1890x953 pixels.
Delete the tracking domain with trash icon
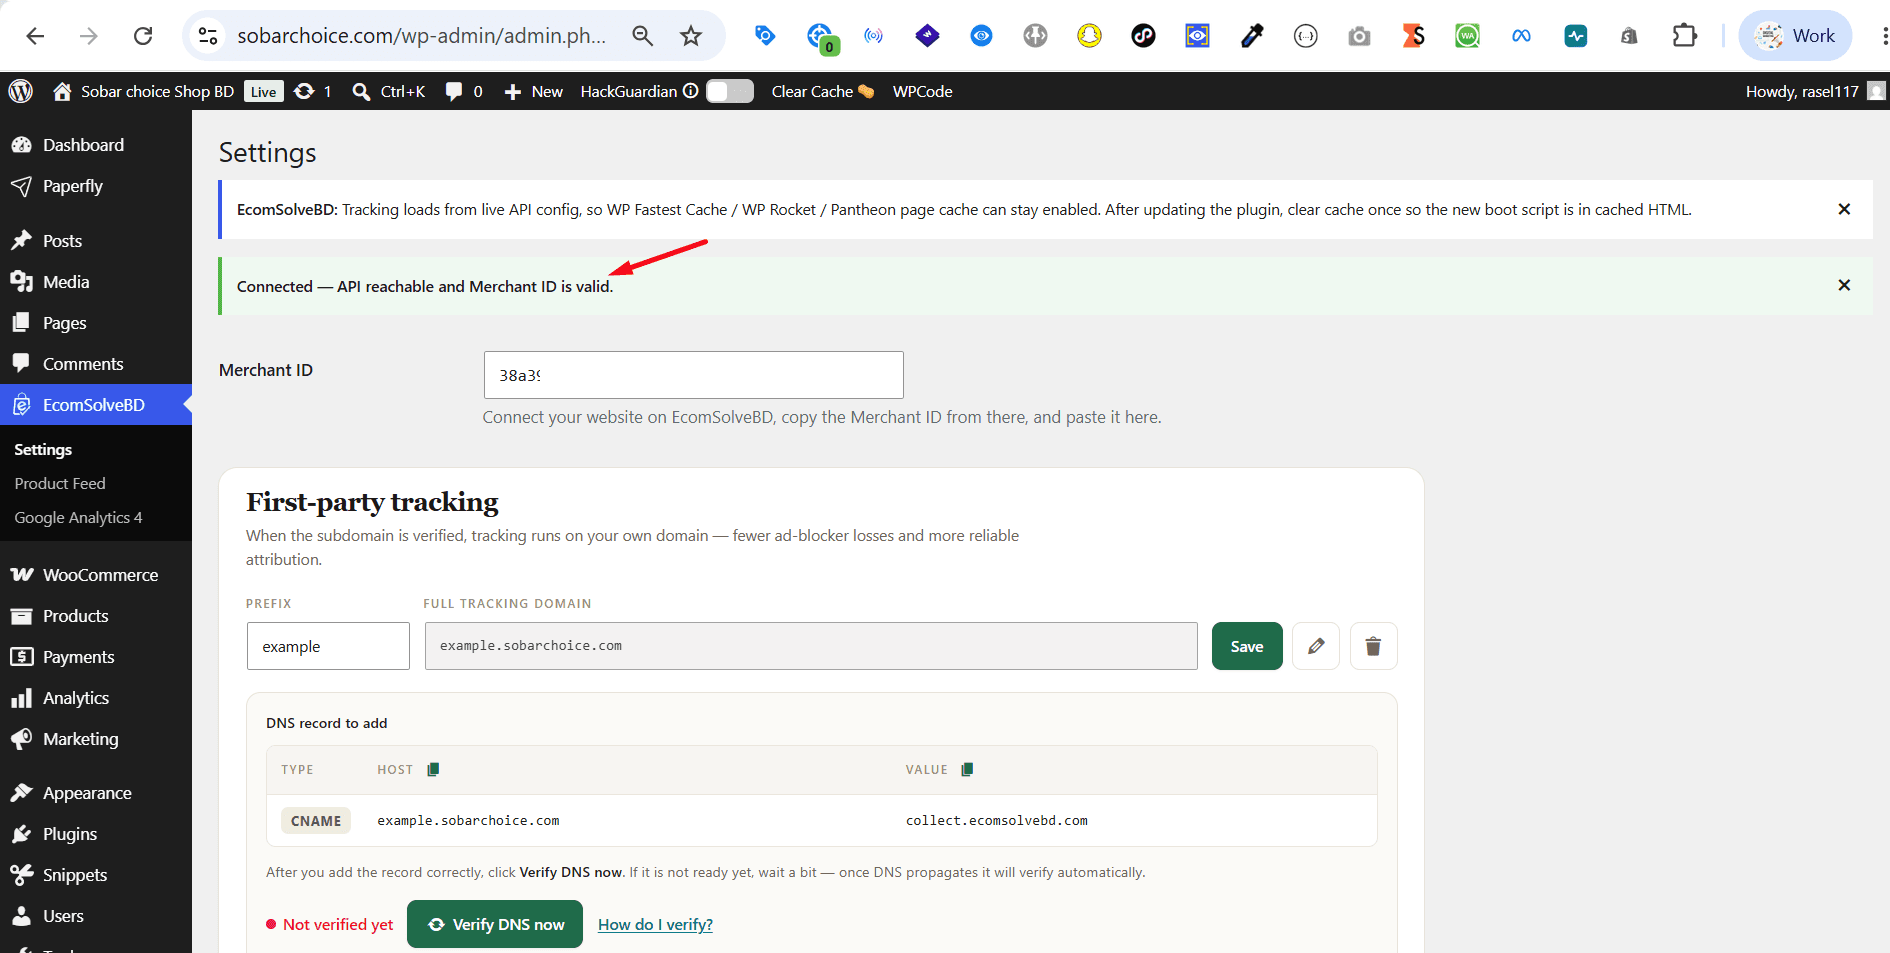[x=1374, y=646]
